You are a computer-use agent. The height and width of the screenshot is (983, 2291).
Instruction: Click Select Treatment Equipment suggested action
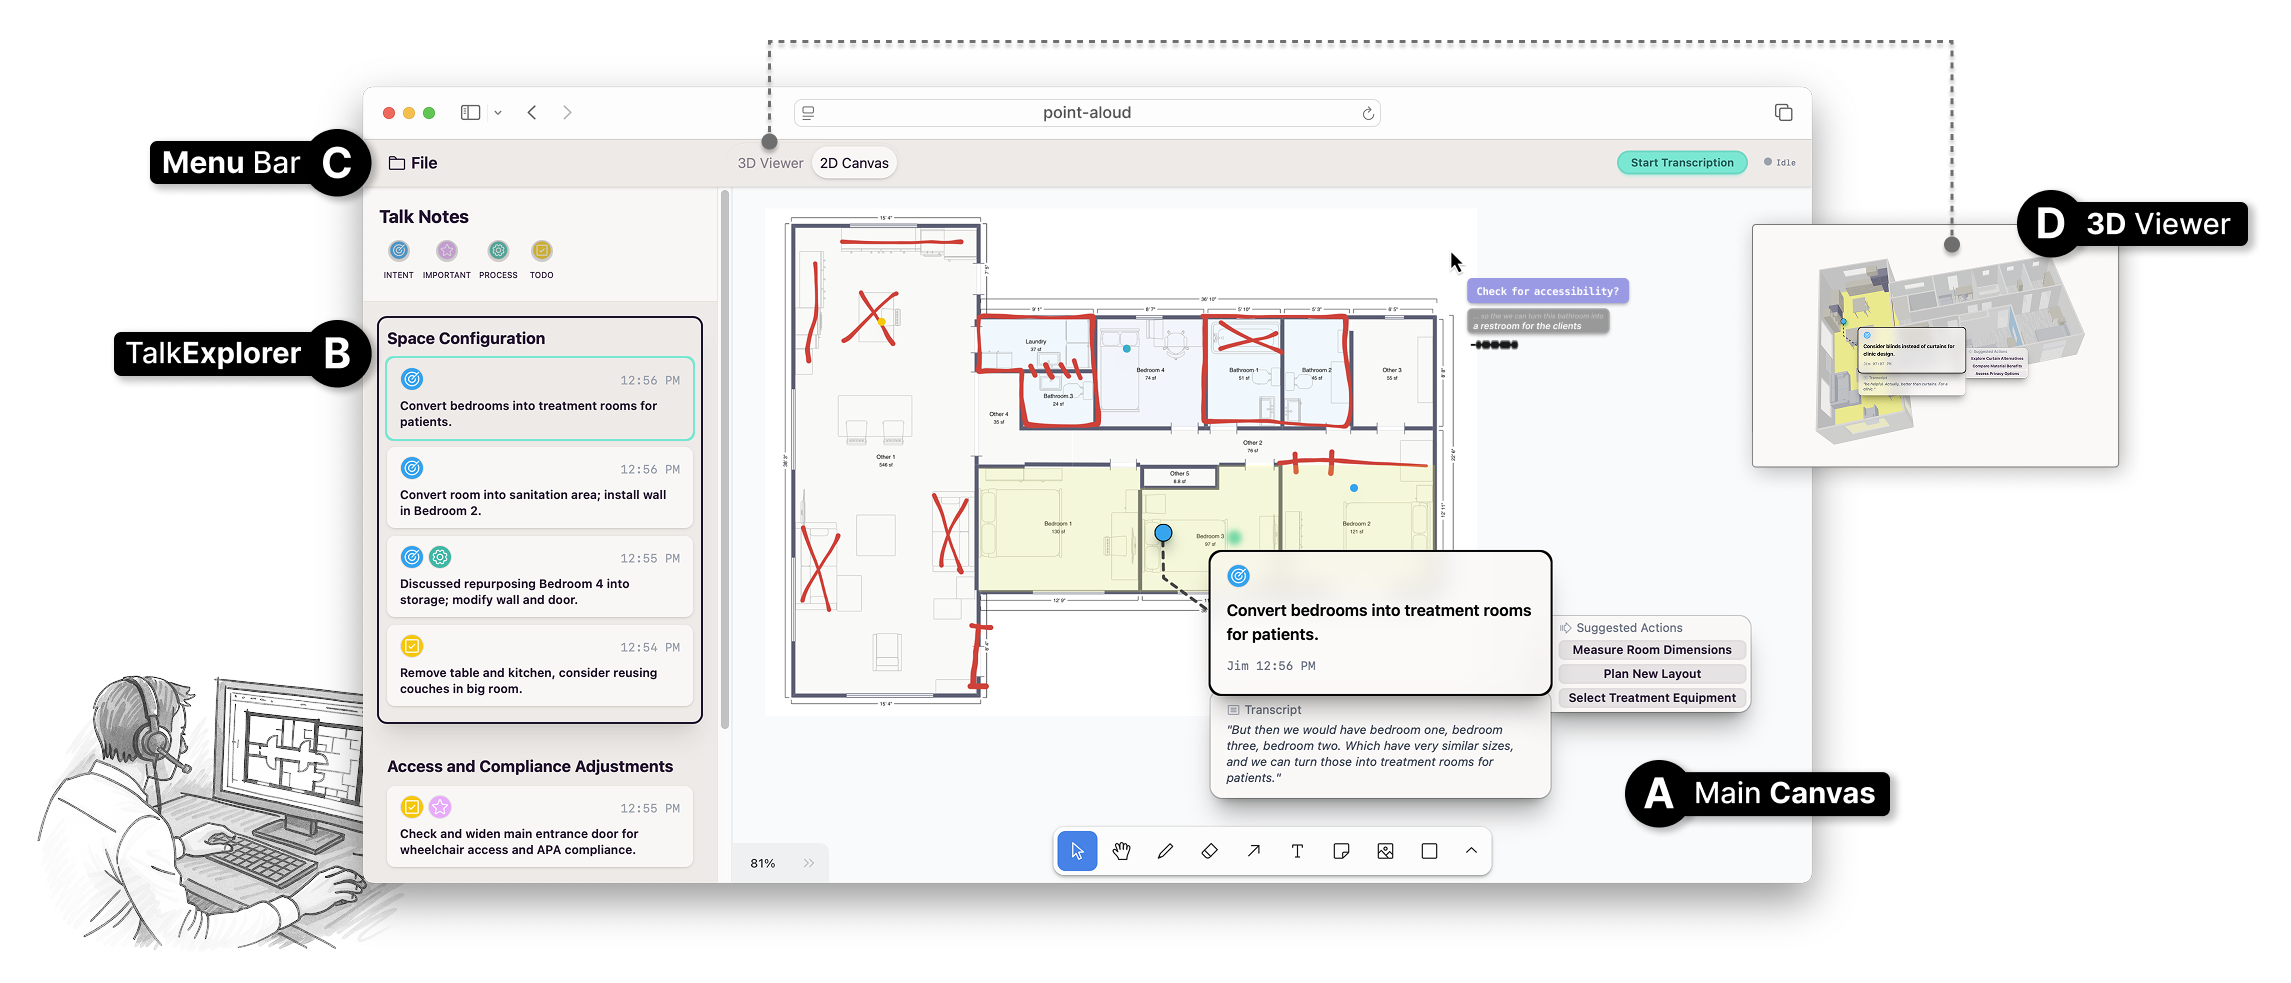click(x=1652, y=698)
